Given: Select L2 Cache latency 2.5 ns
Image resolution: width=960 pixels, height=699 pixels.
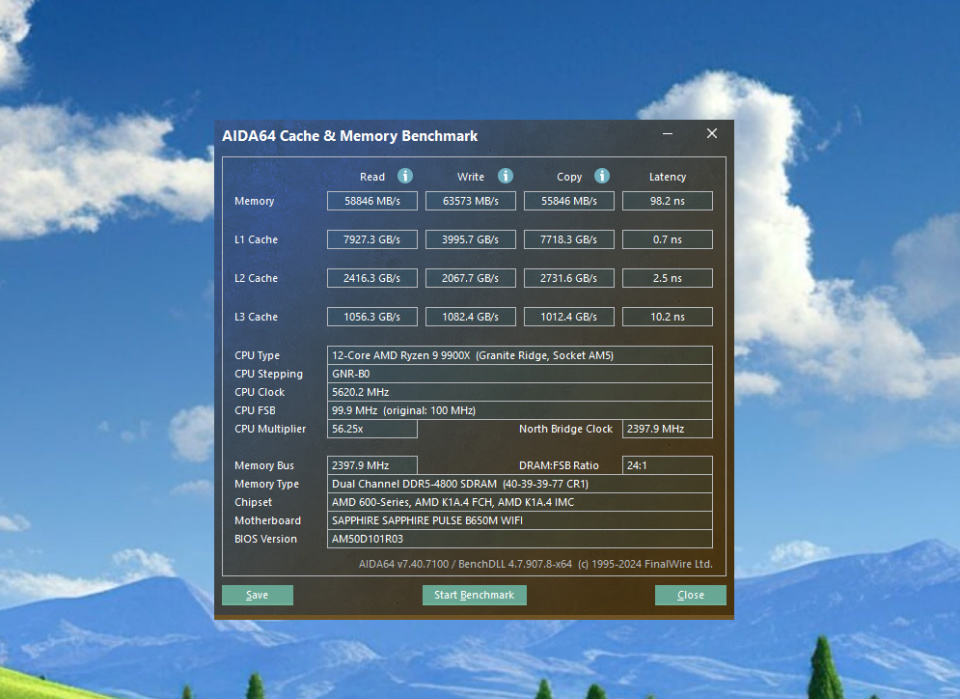Looking at the screenshot, I should pyautogui.click(x=667, y=278).
